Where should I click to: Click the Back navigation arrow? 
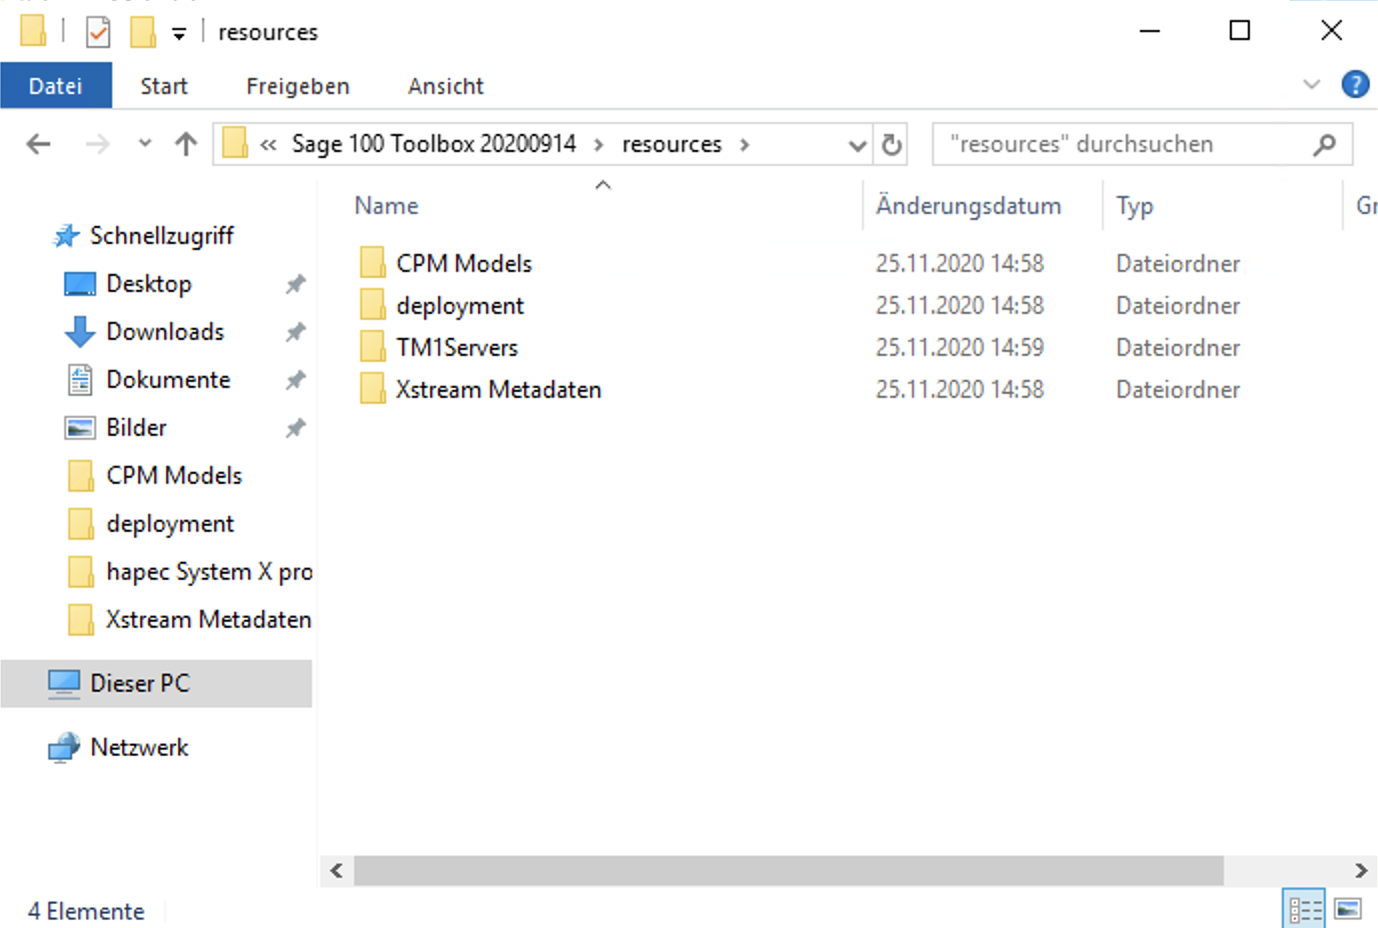pos(38,145)
